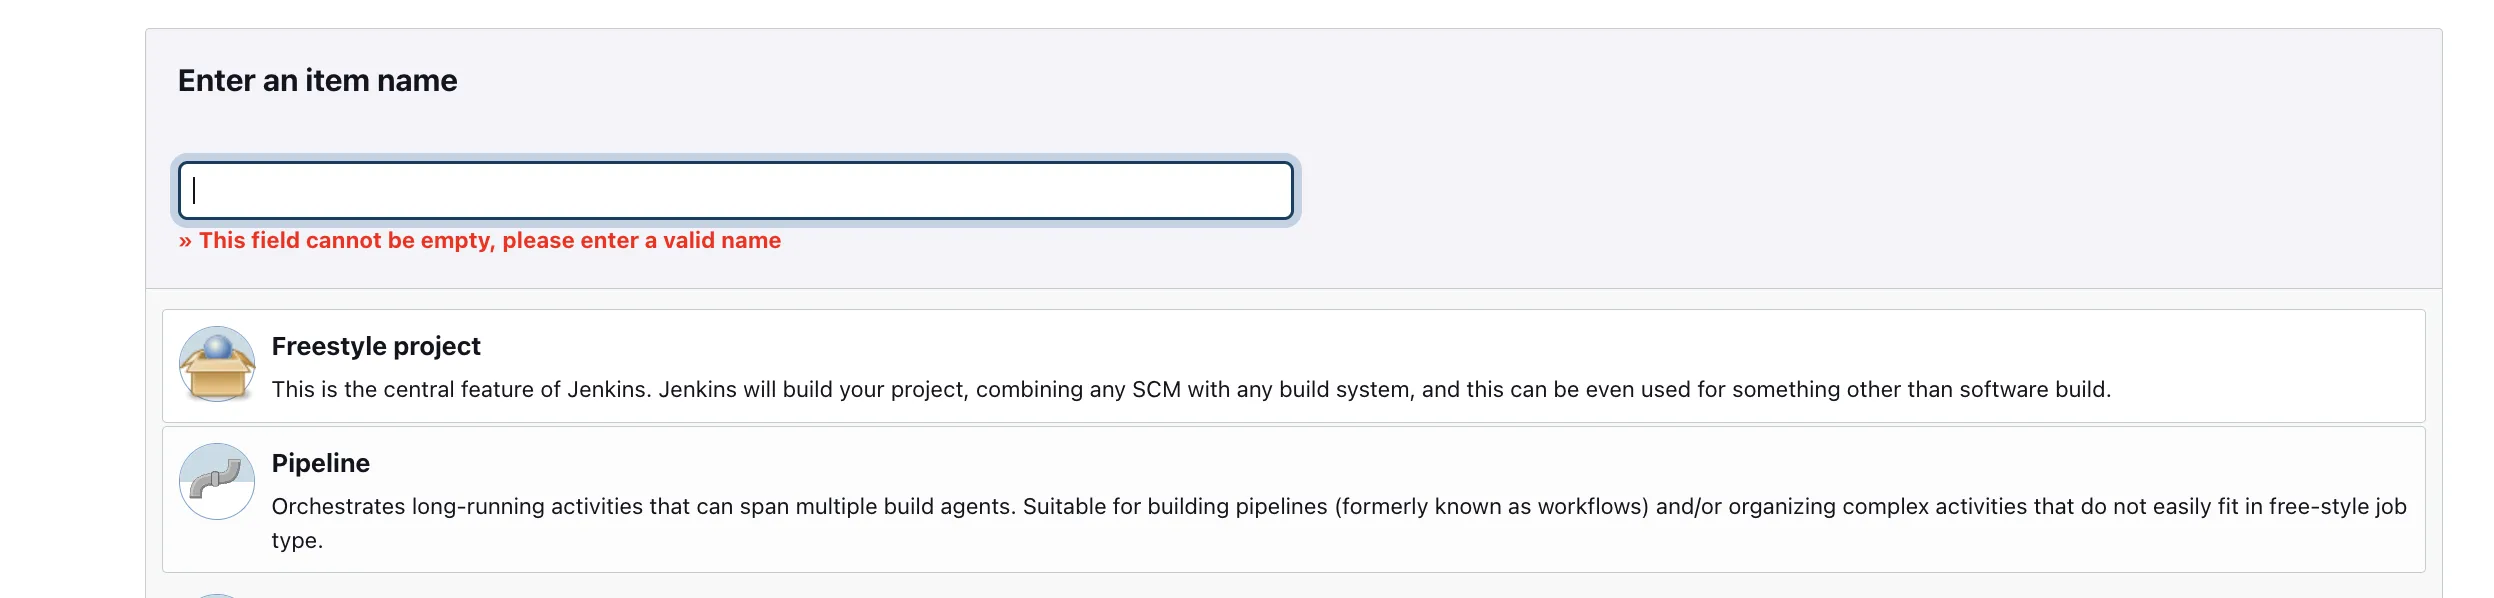The image size is (2494, 598).
Task: Click "valid name" in the error text
Action: pos(722,241)
